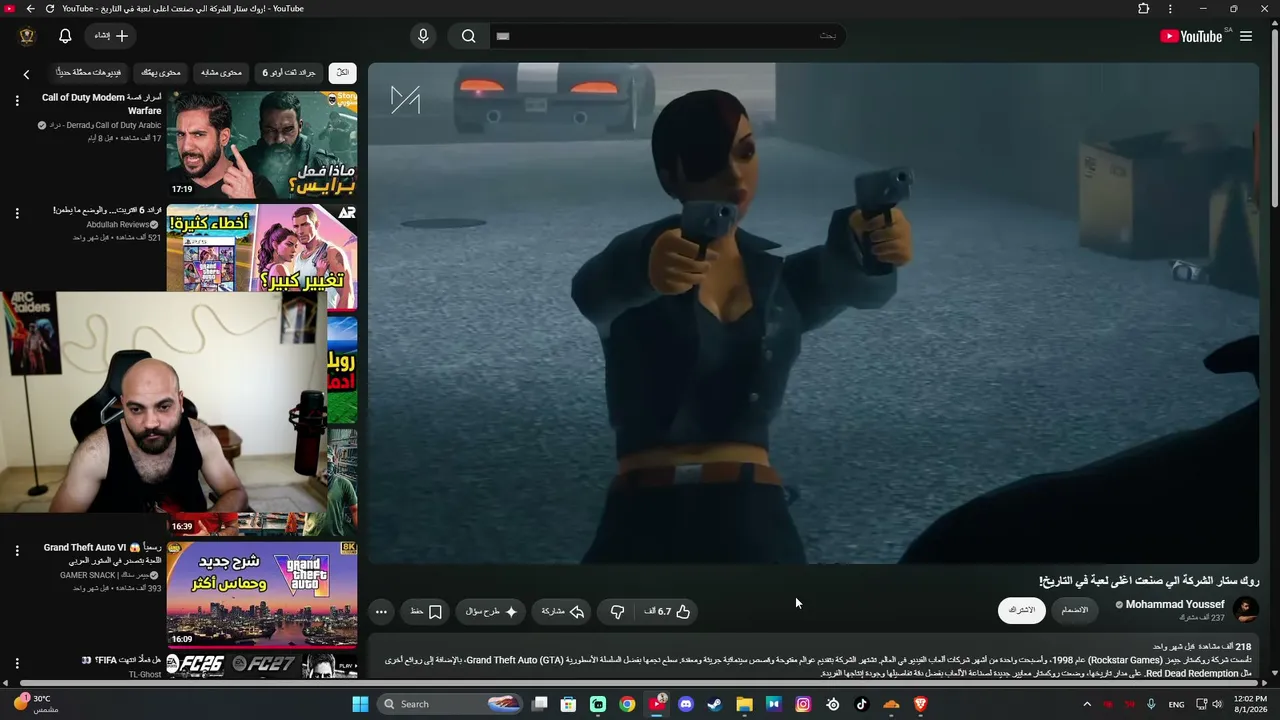1280x720 pixels.
Task: Open the 'Call of Duty Modern Warfare' video title
Action: (102, 104)
